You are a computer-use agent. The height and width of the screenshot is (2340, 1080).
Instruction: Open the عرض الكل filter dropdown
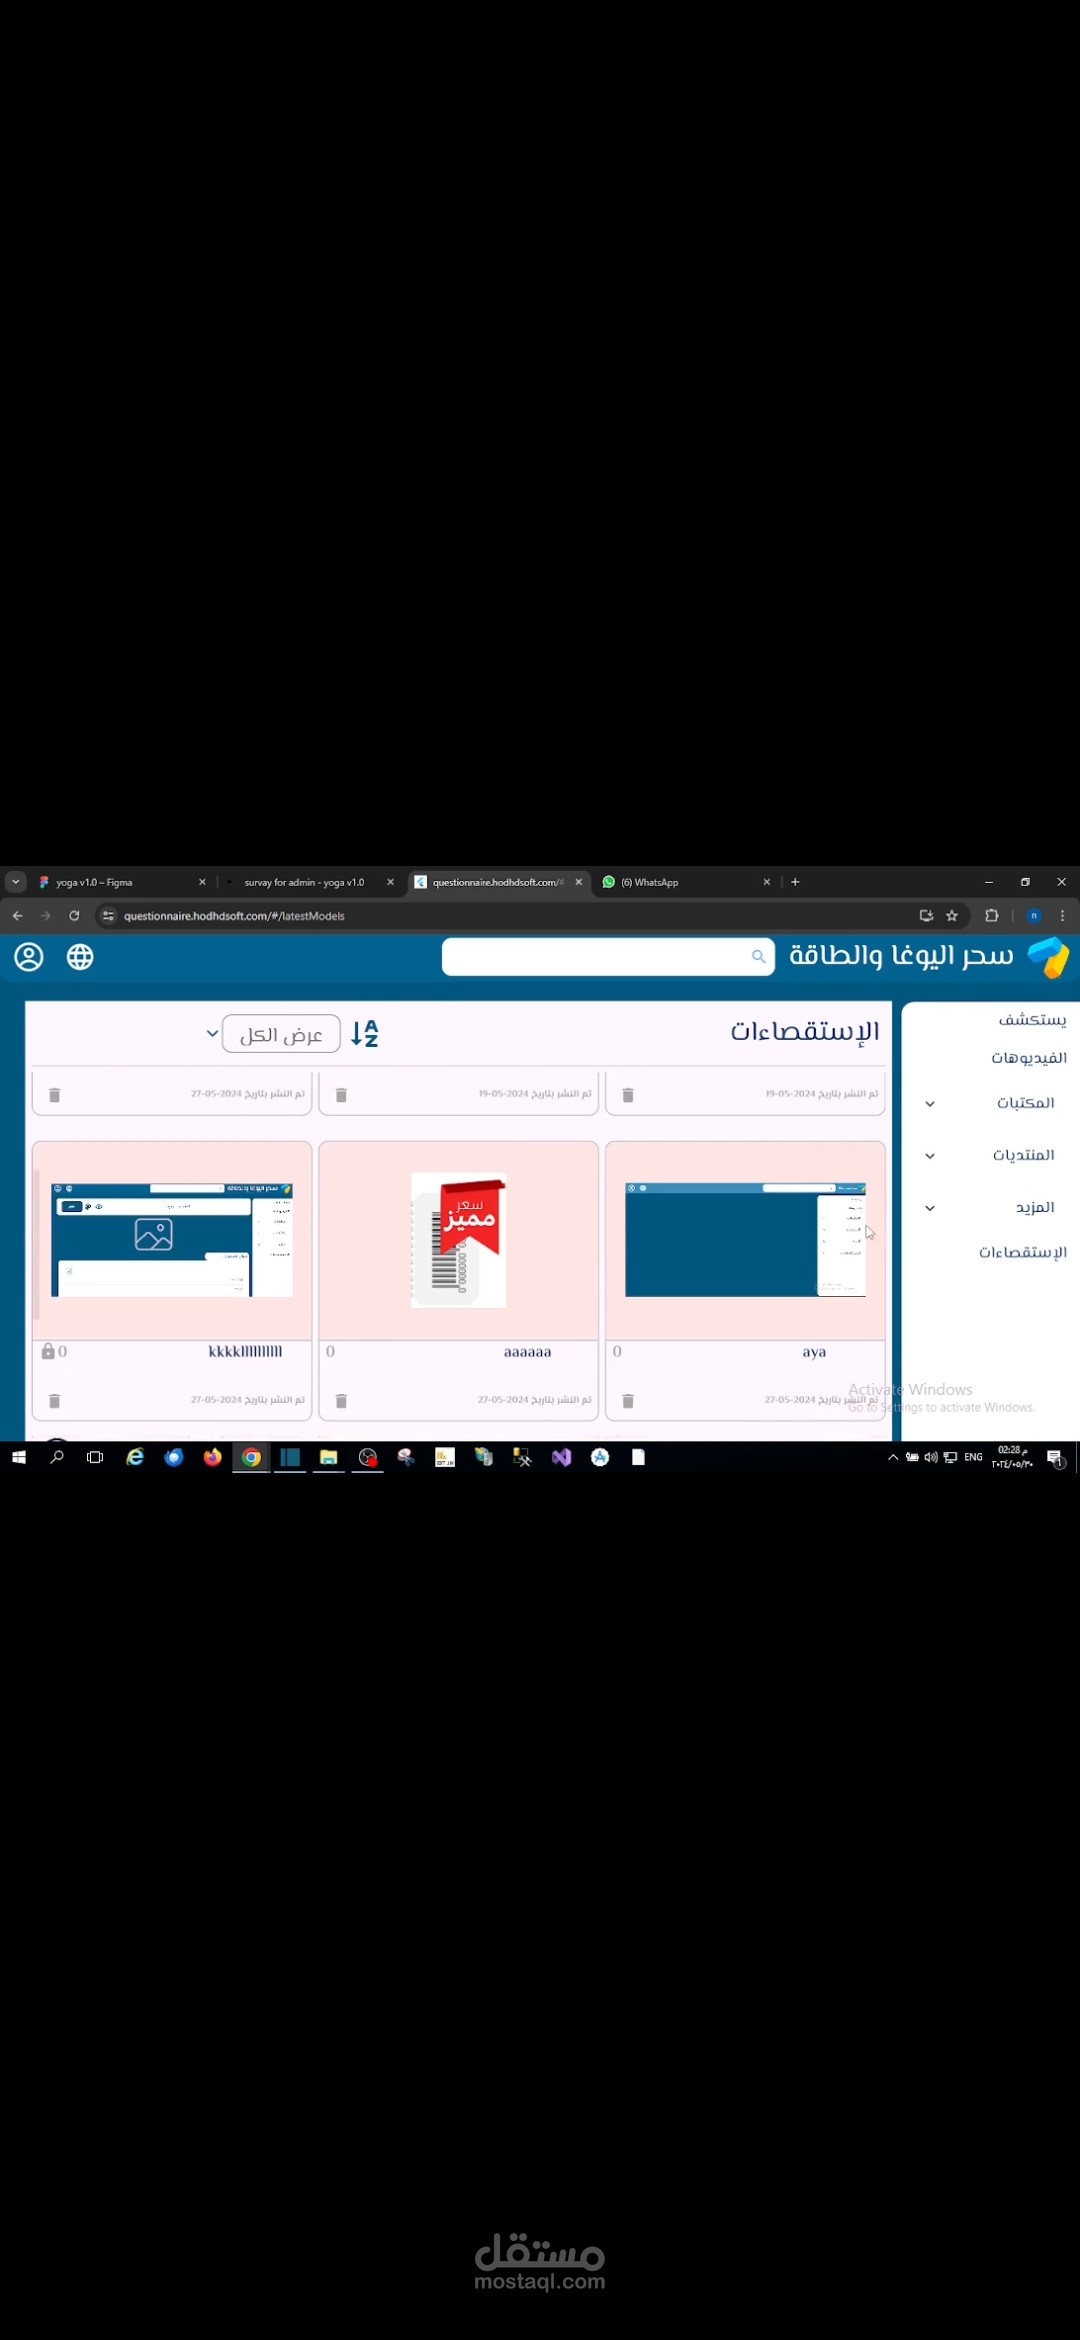pyautogui.click(x=281, y=1033)
